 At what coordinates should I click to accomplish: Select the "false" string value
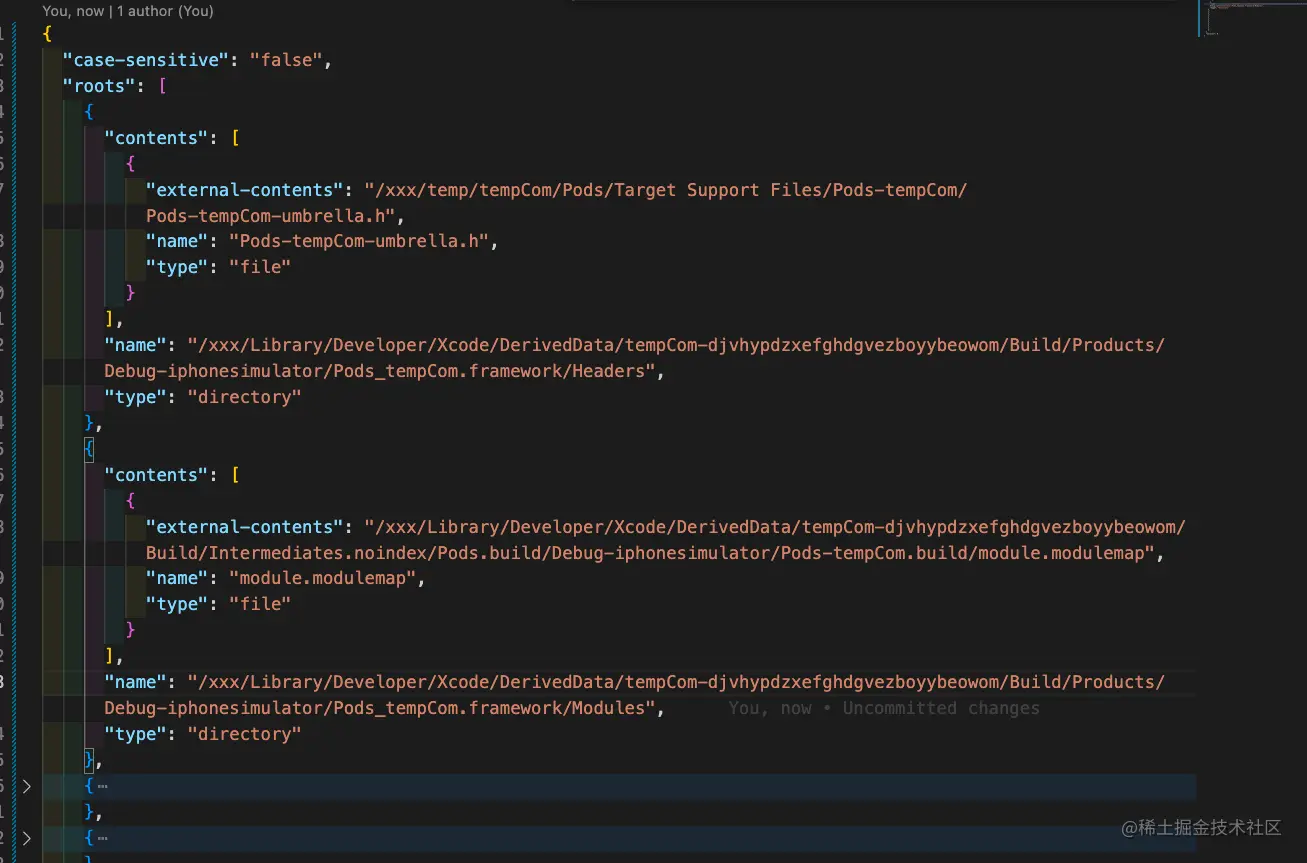(x=288, y=60)
